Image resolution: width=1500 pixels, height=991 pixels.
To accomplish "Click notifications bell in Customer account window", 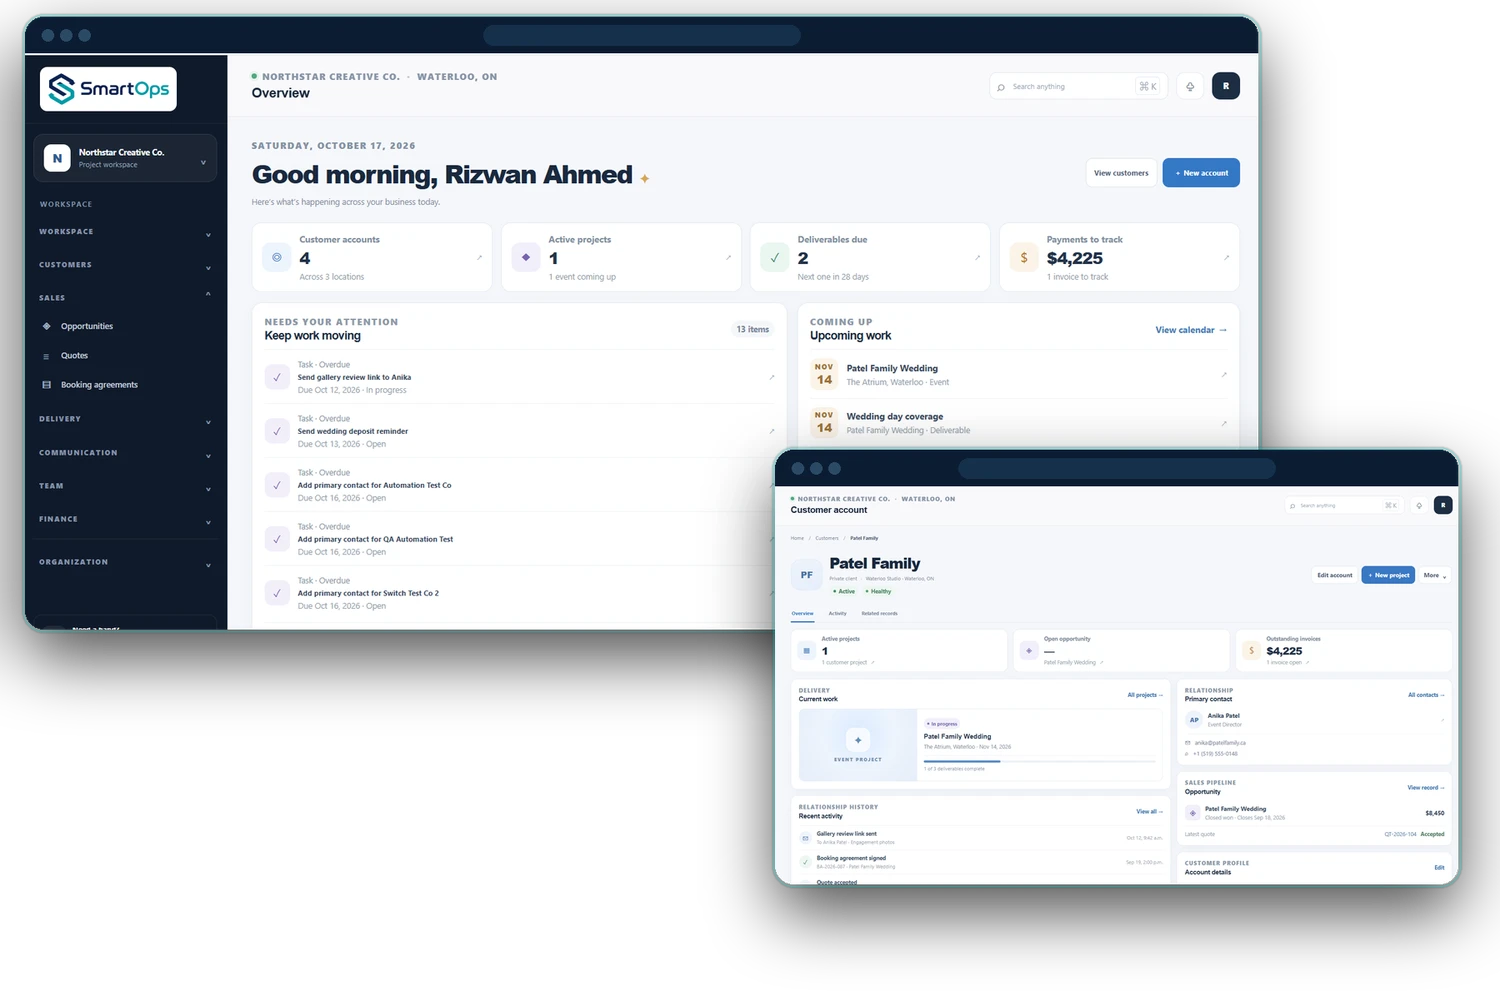I will pyautogui.click(x=1419, y=506).
